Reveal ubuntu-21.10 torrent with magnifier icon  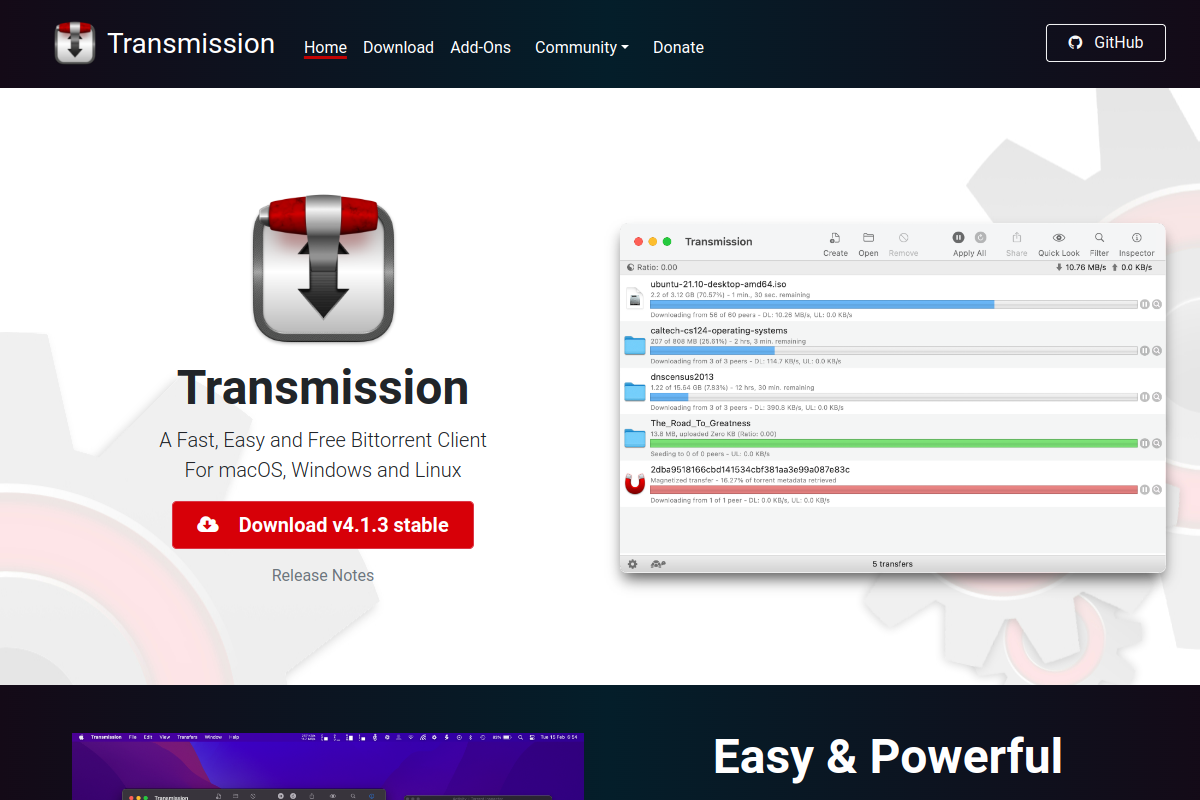1157,304
